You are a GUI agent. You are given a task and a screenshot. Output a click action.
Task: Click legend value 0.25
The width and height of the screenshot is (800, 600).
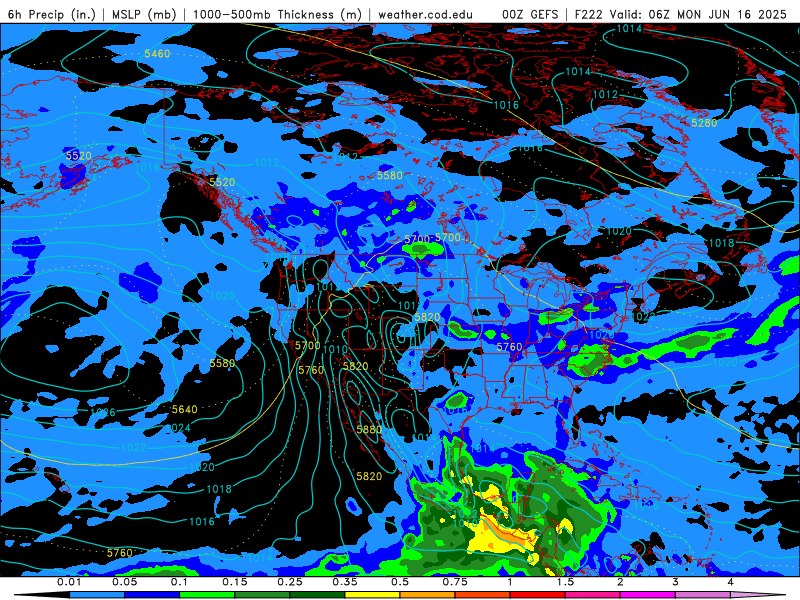pos(290,582)
